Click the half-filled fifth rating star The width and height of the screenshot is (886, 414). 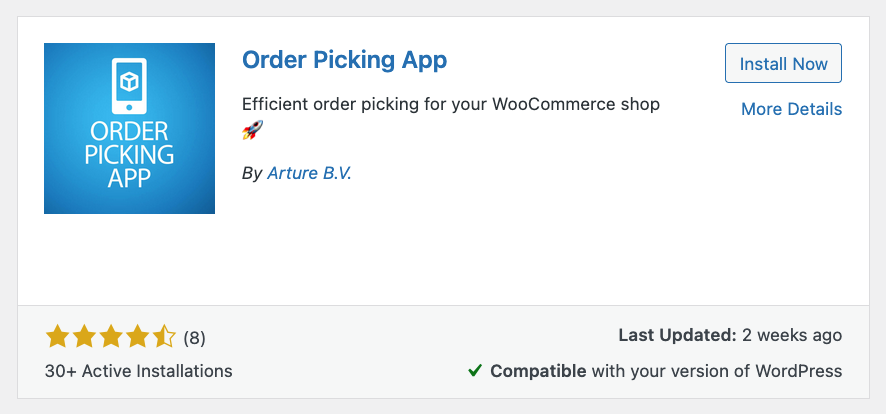pos(165,337)
